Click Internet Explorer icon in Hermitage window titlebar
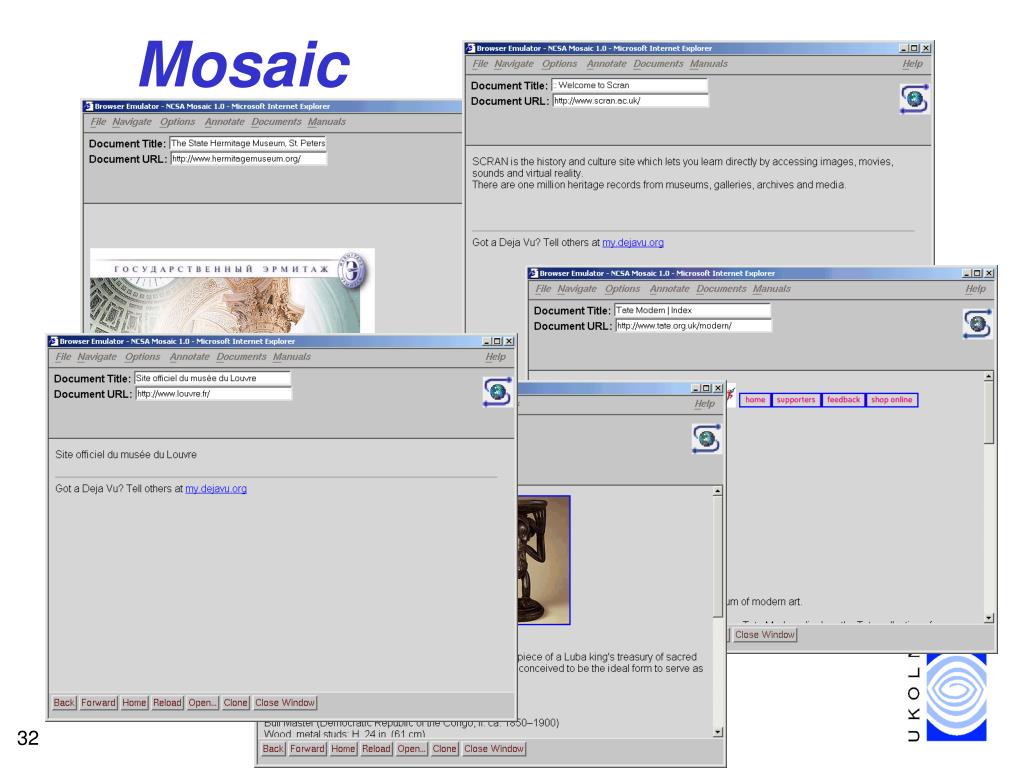Viewport: 1024px width, 768px height. (88, 106)
